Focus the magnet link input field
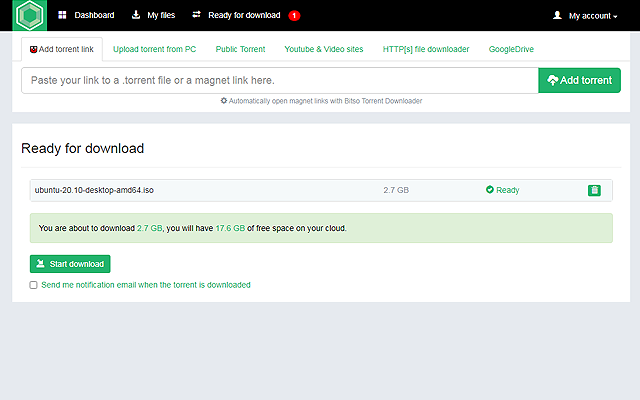This screenshot has height=400, width=640. pos(280,80)
